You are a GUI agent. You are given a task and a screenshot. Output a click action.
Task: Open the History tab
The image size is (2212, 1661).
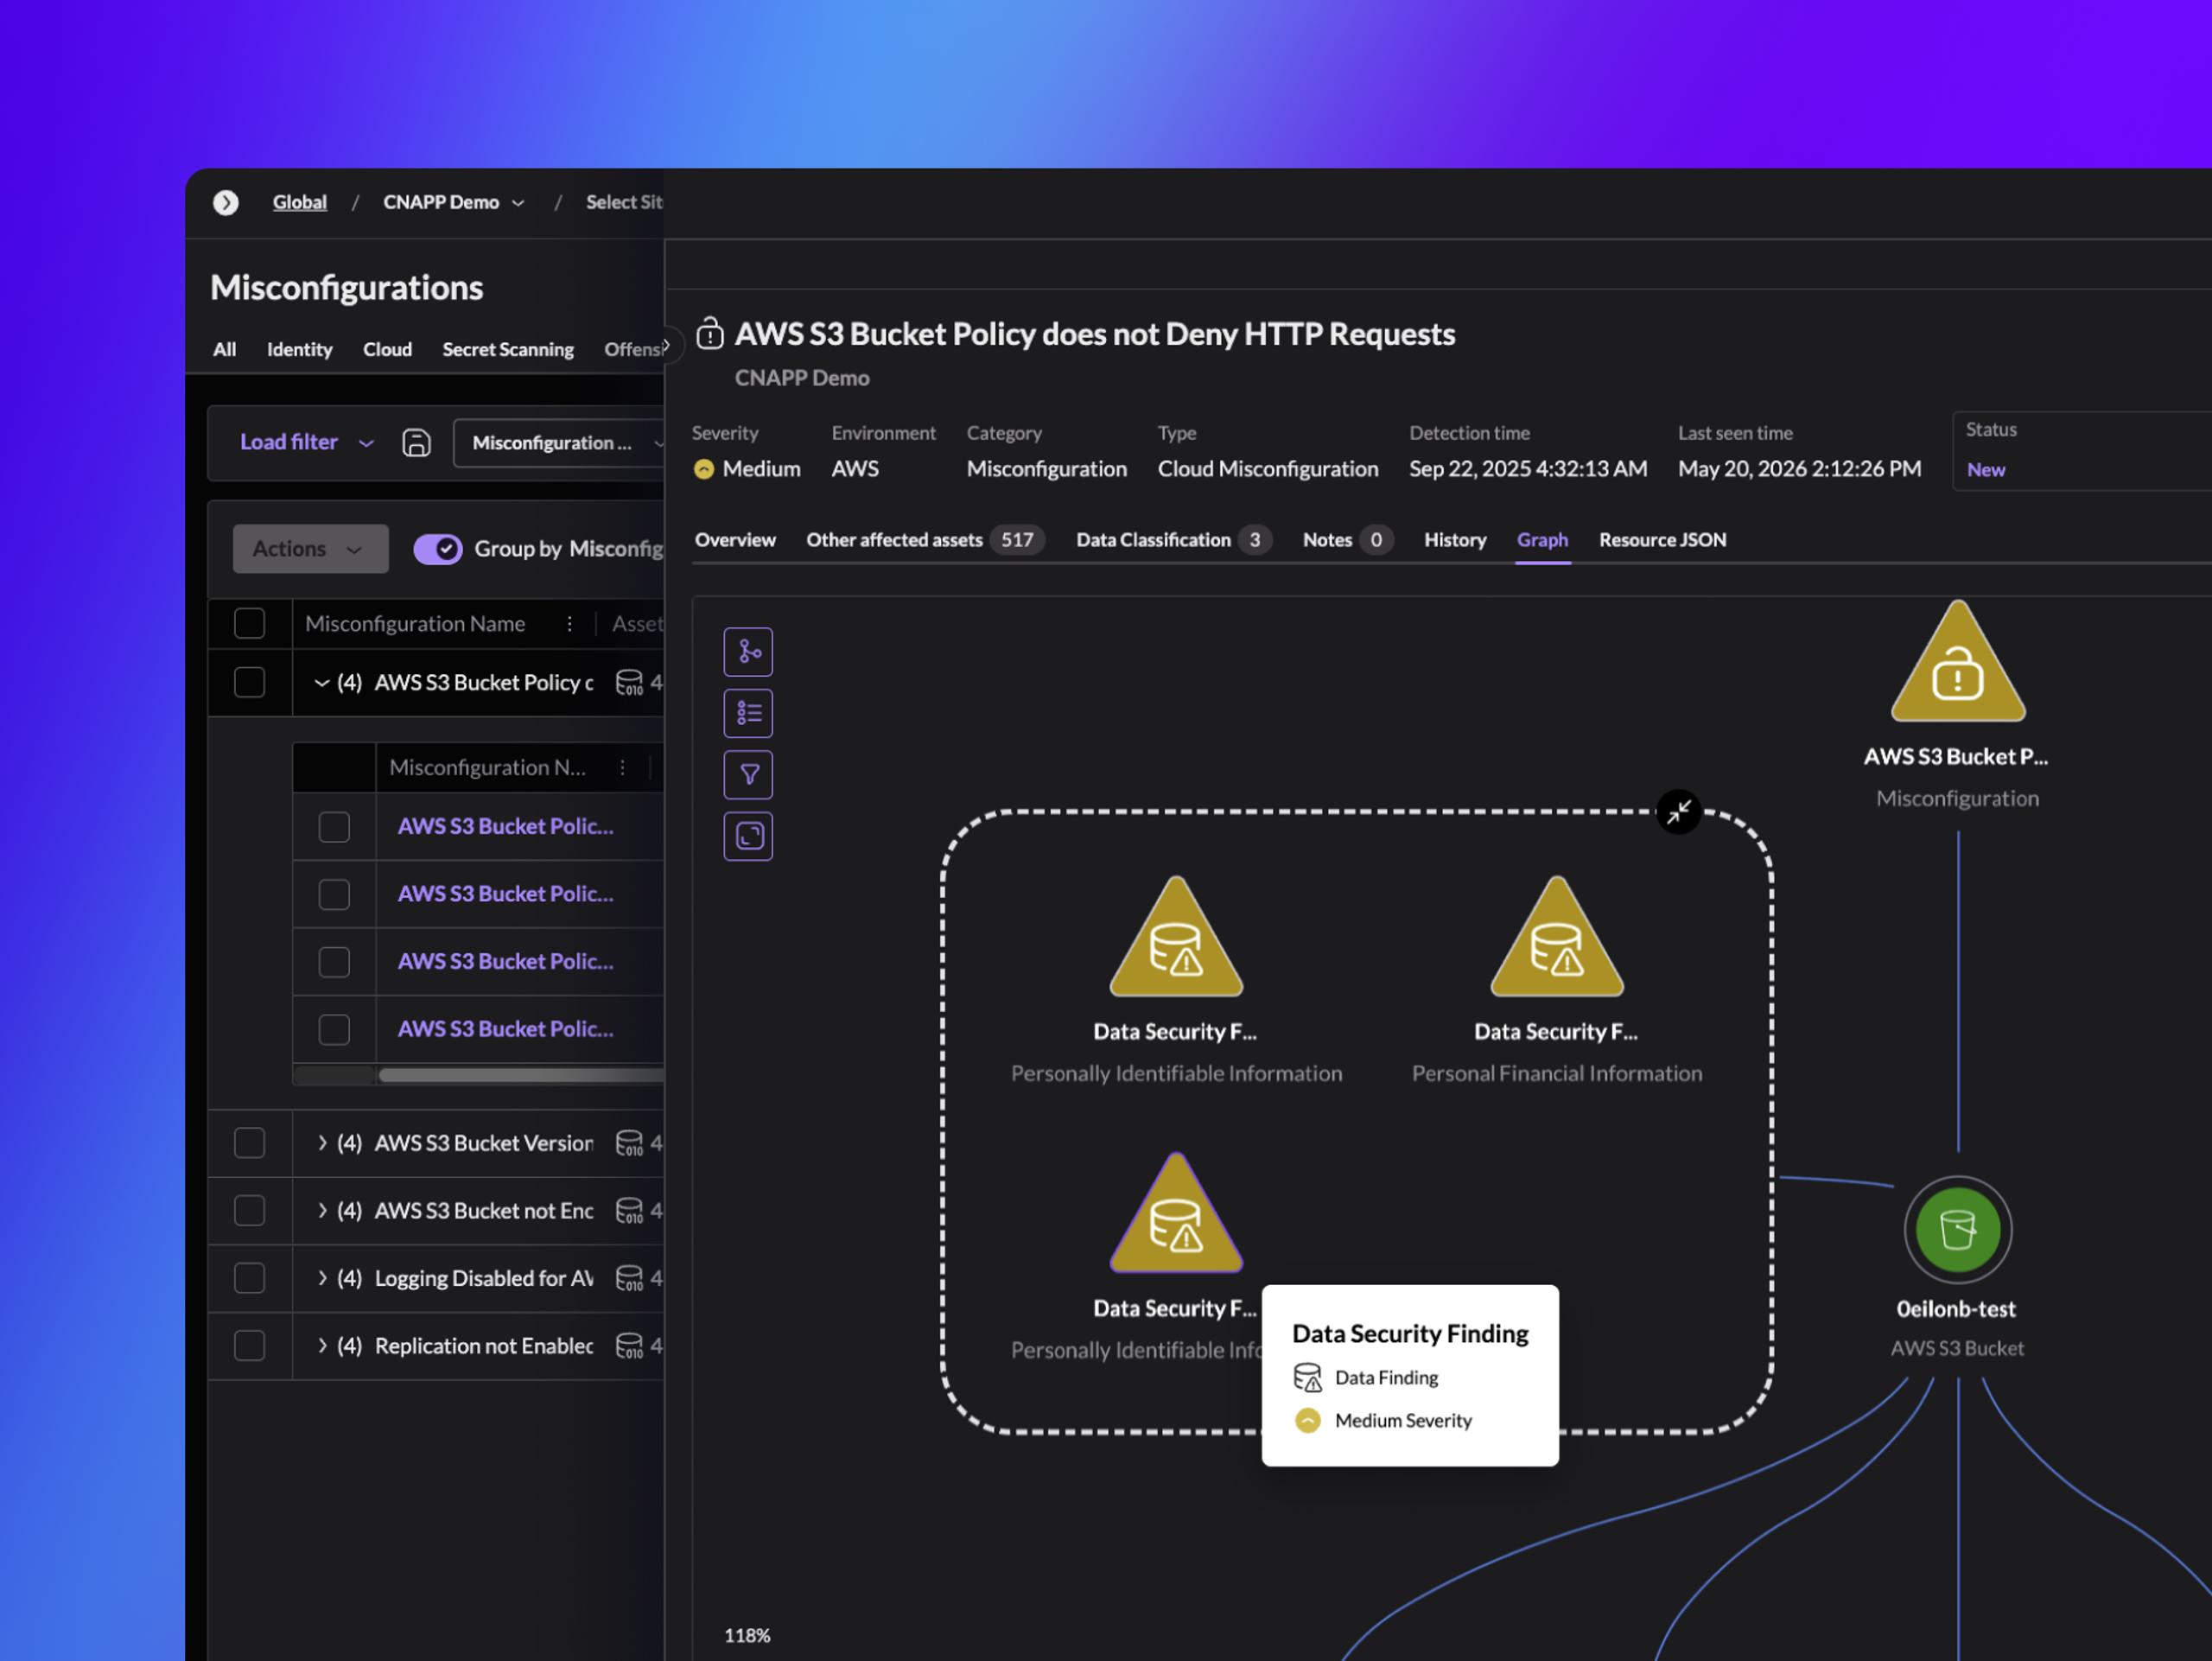coord(1455,540)
